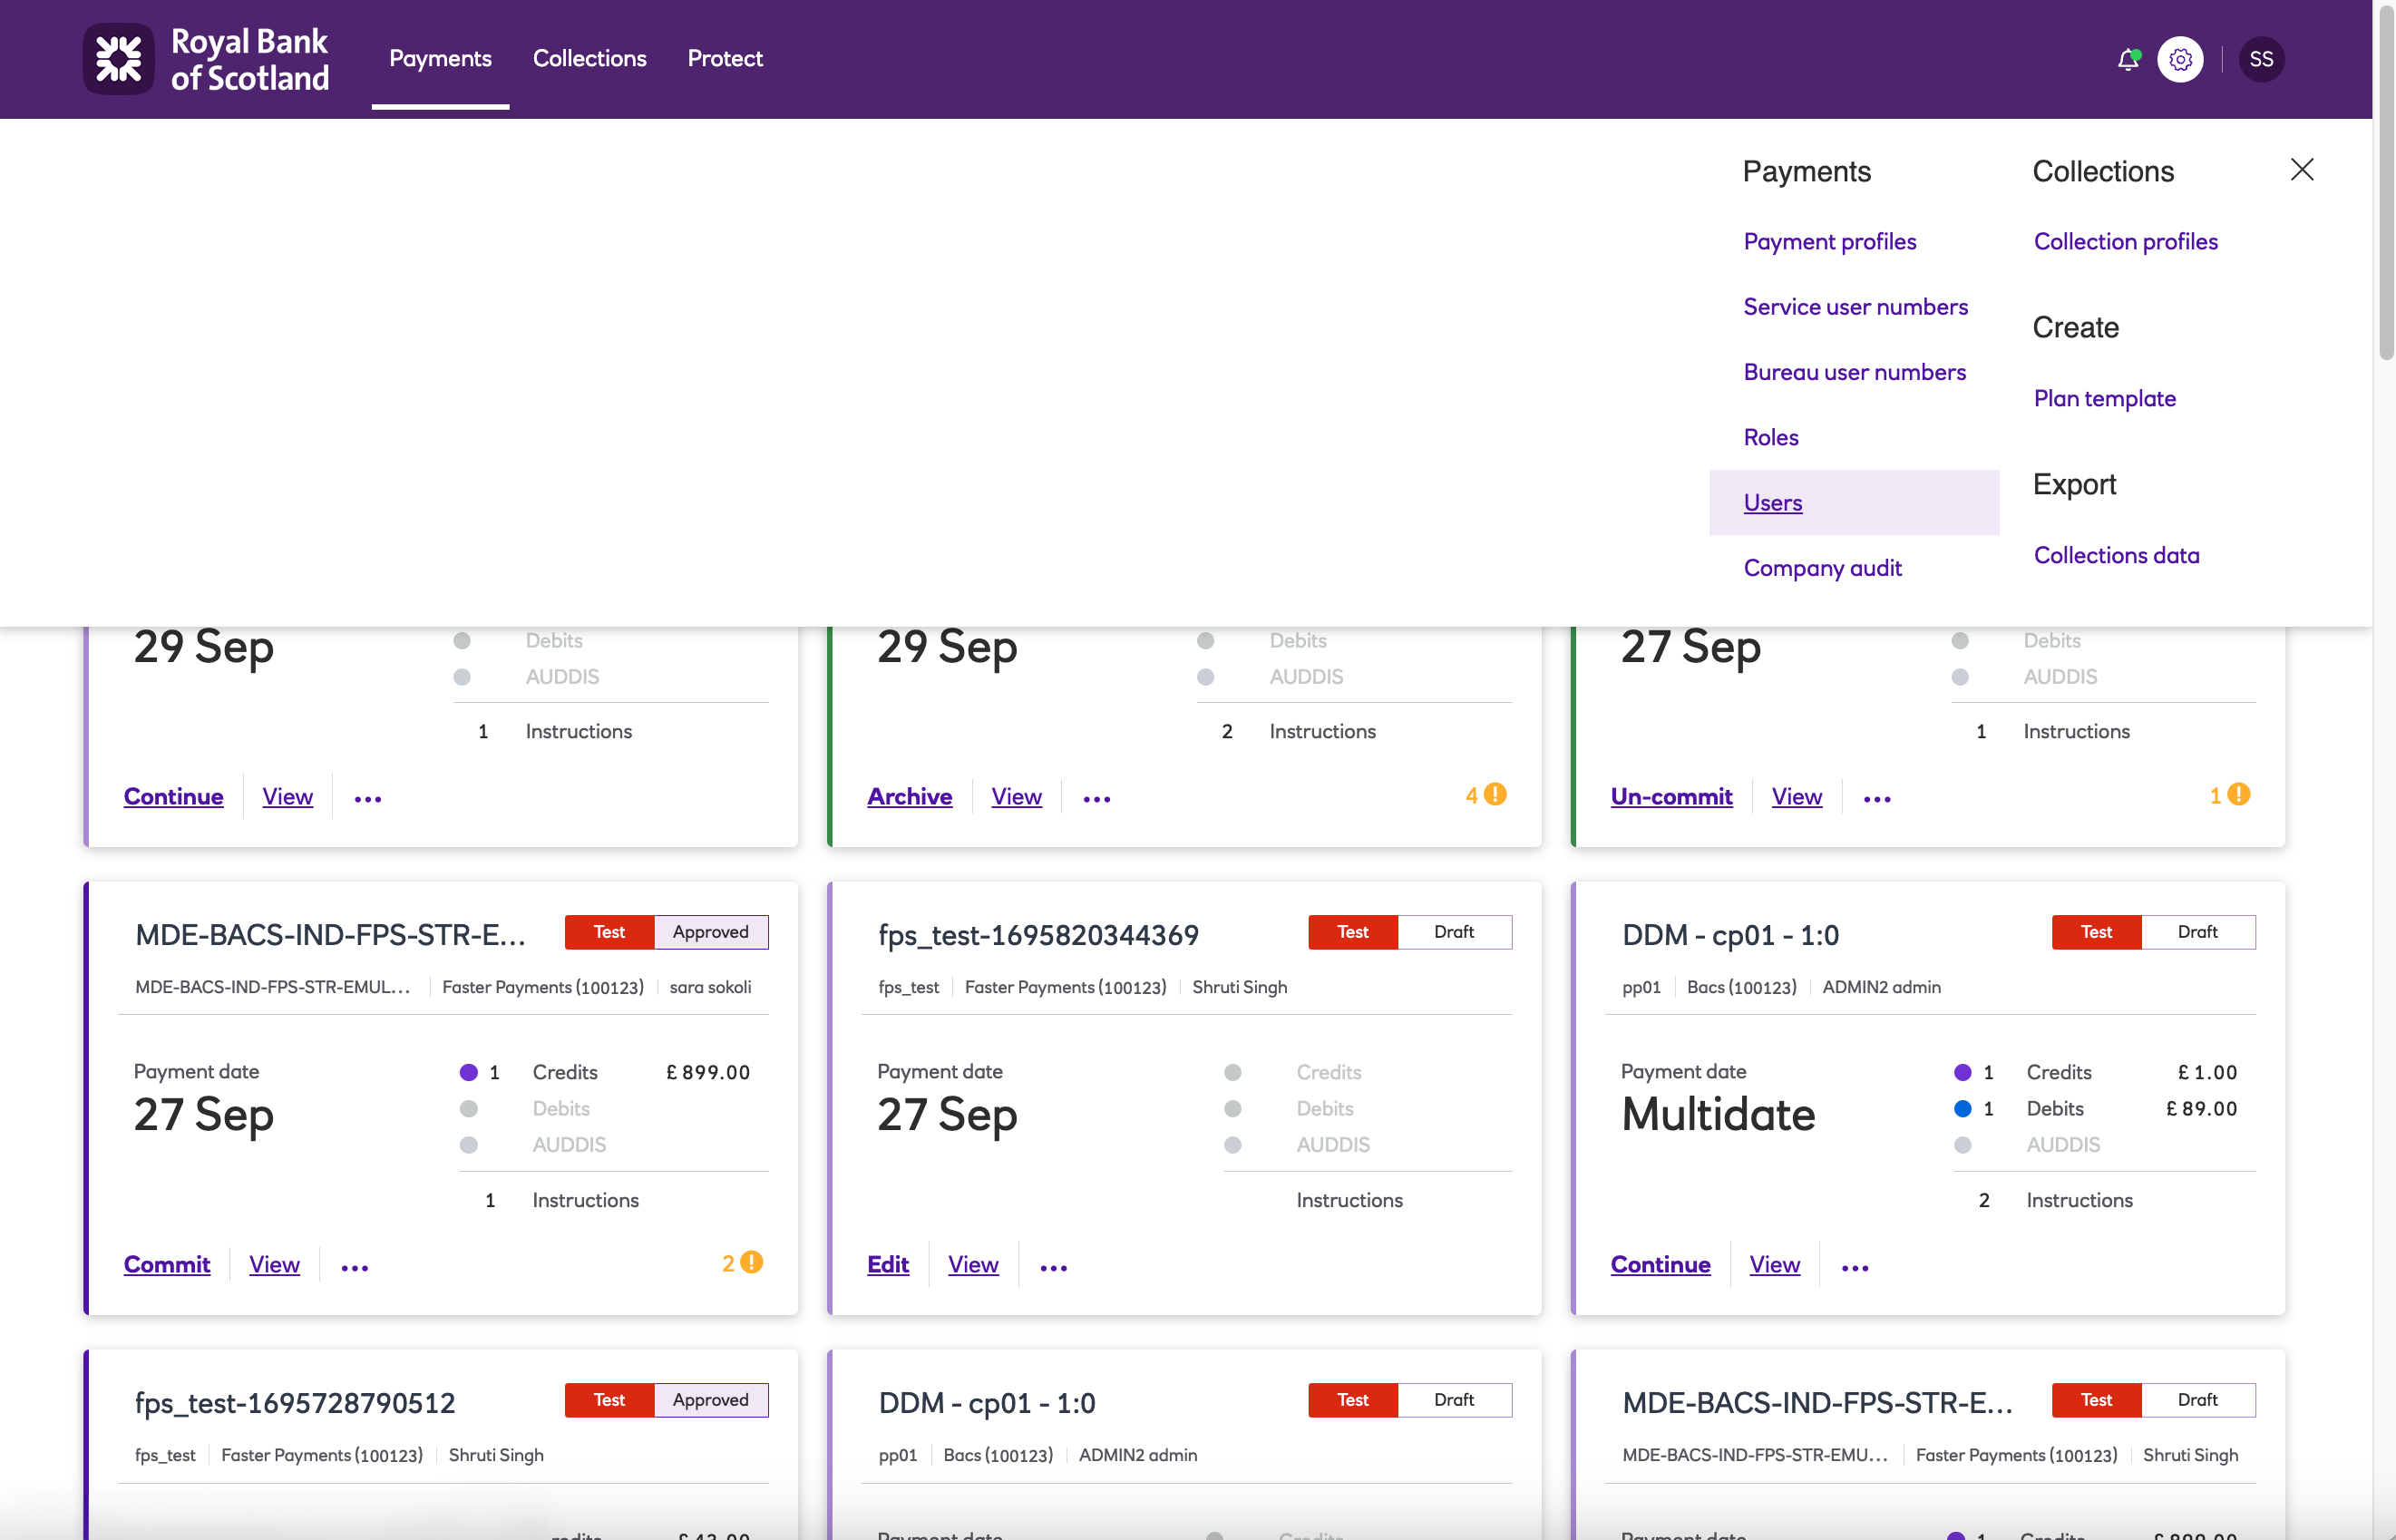Click the Continue link on the first 29 Sep card
The height and width of the screenshot is (1540, 2396).
[173, 796]
